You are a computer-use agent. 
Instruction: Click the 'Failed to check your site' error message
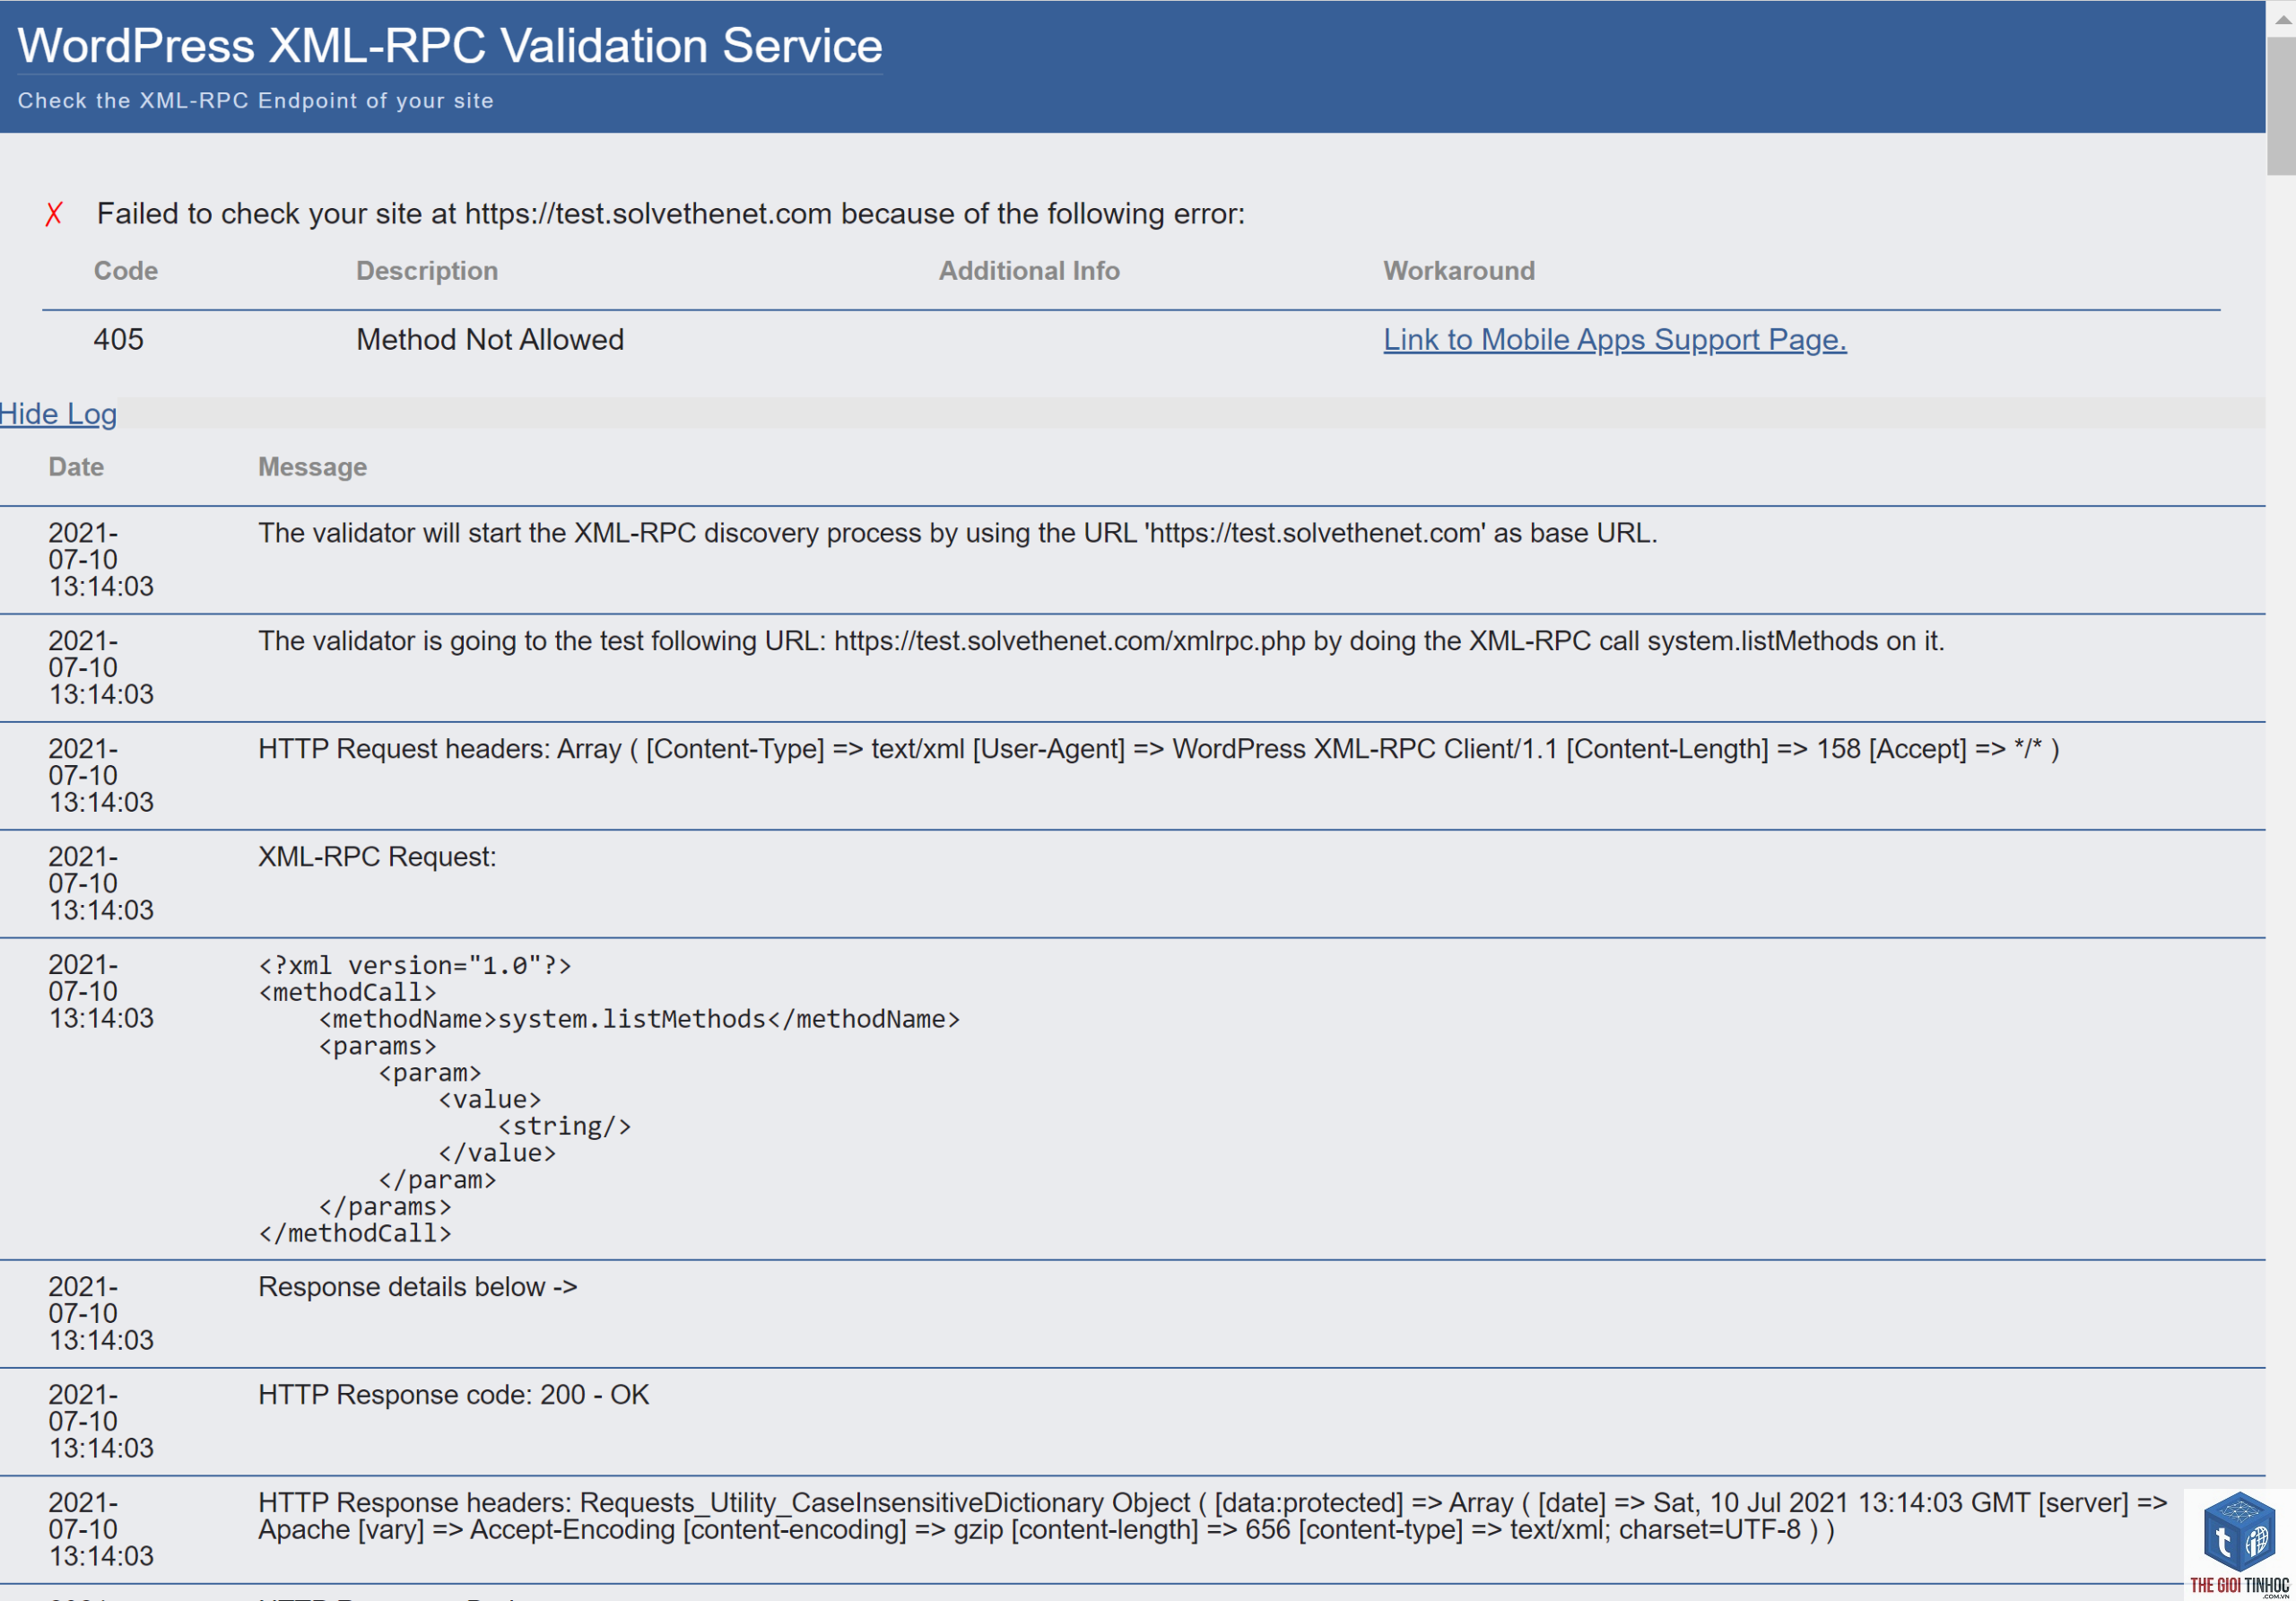[671, 214]
